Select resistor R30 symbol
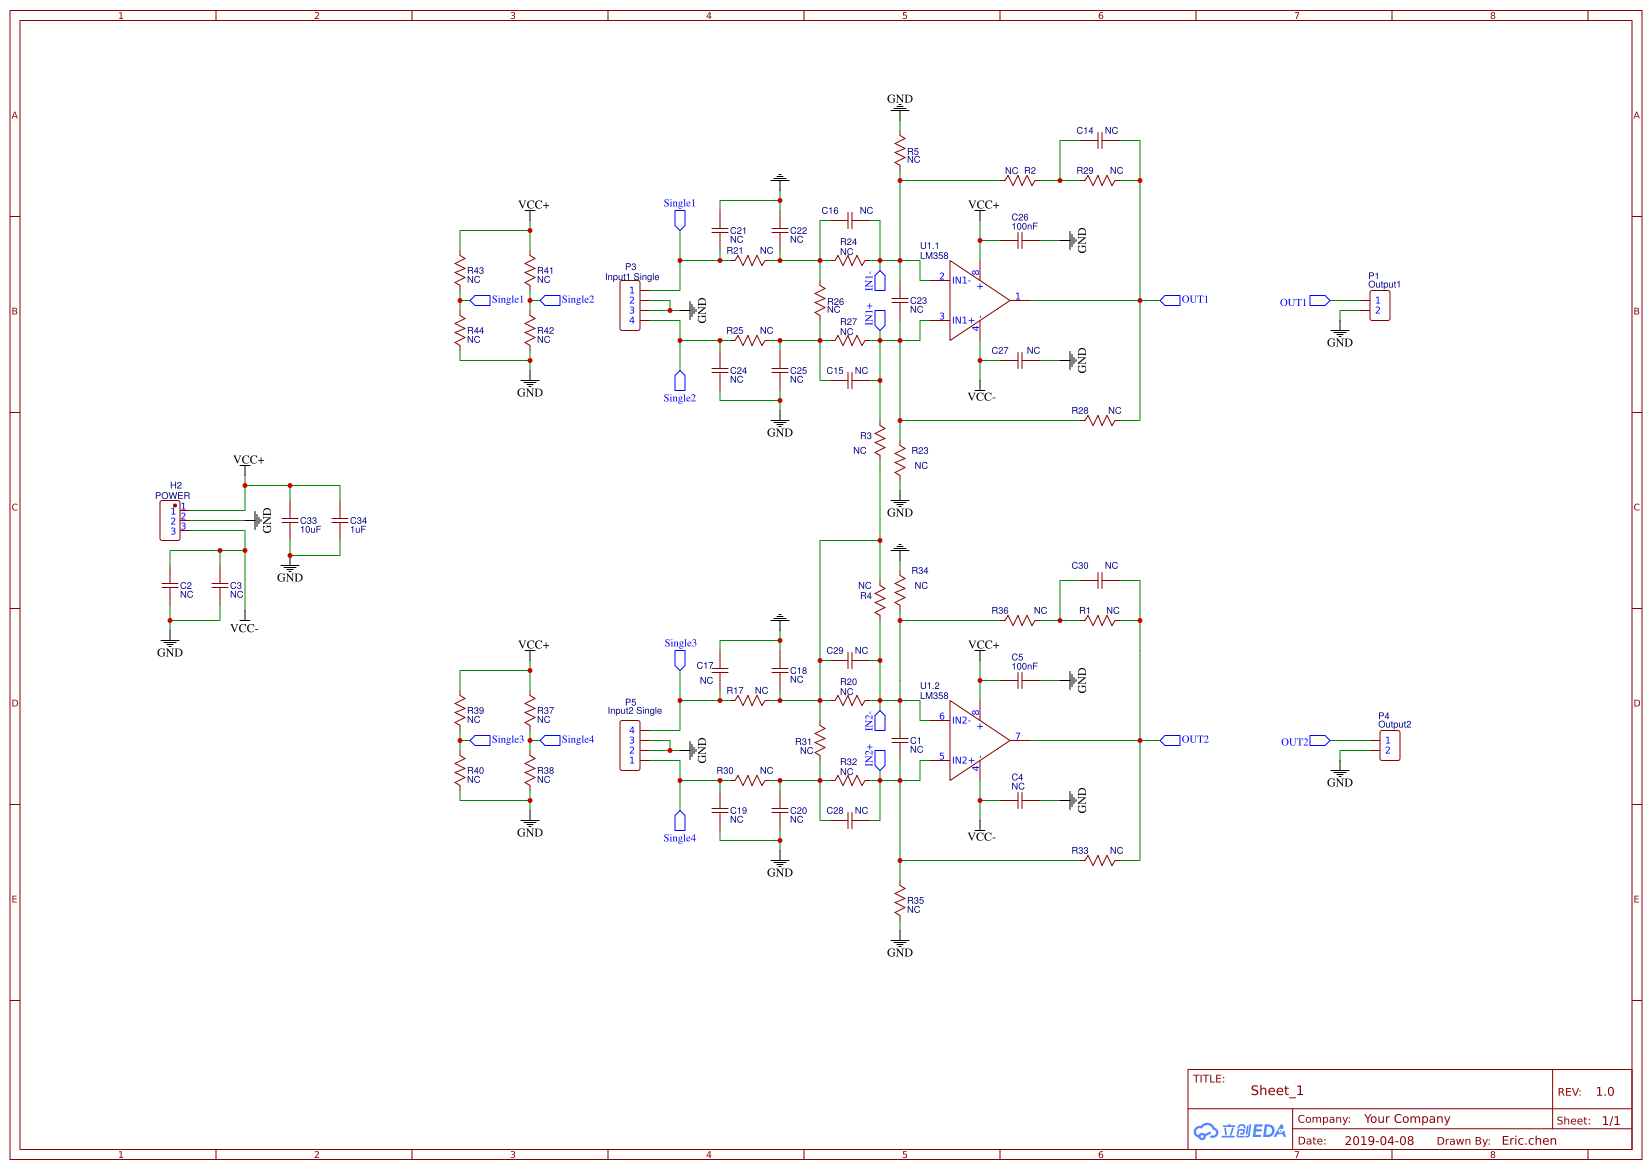1652x1170 pixels. [750, 780]
